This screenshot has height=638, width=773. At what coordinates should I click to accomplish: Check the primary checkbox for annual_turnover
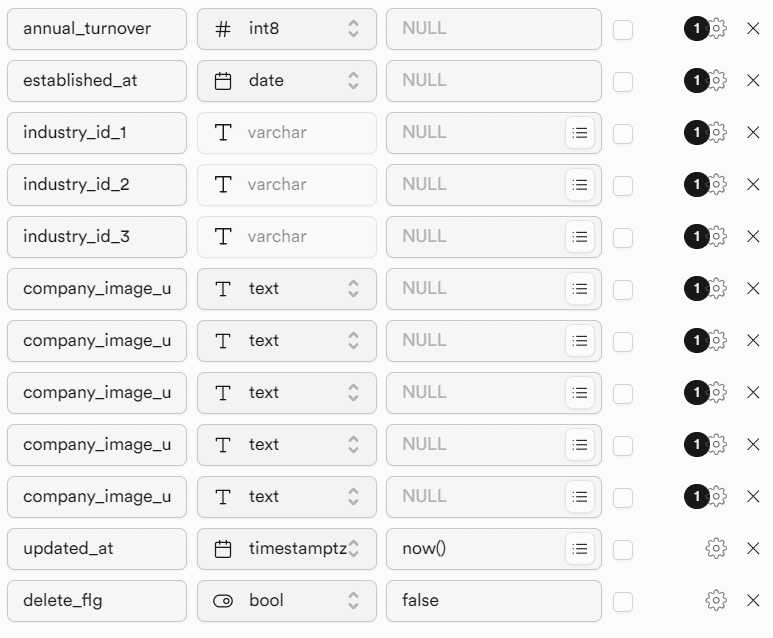(x=623, y=29)
